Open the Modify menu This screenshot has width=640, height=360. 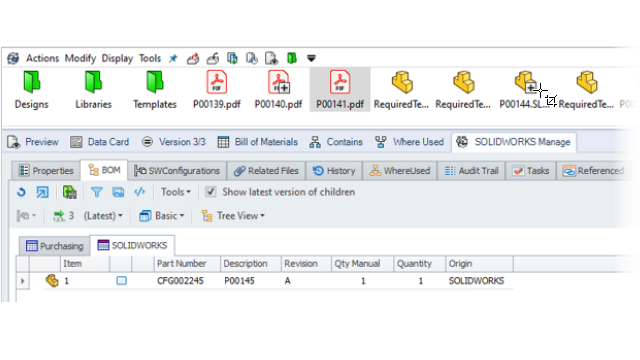[80, 58]
